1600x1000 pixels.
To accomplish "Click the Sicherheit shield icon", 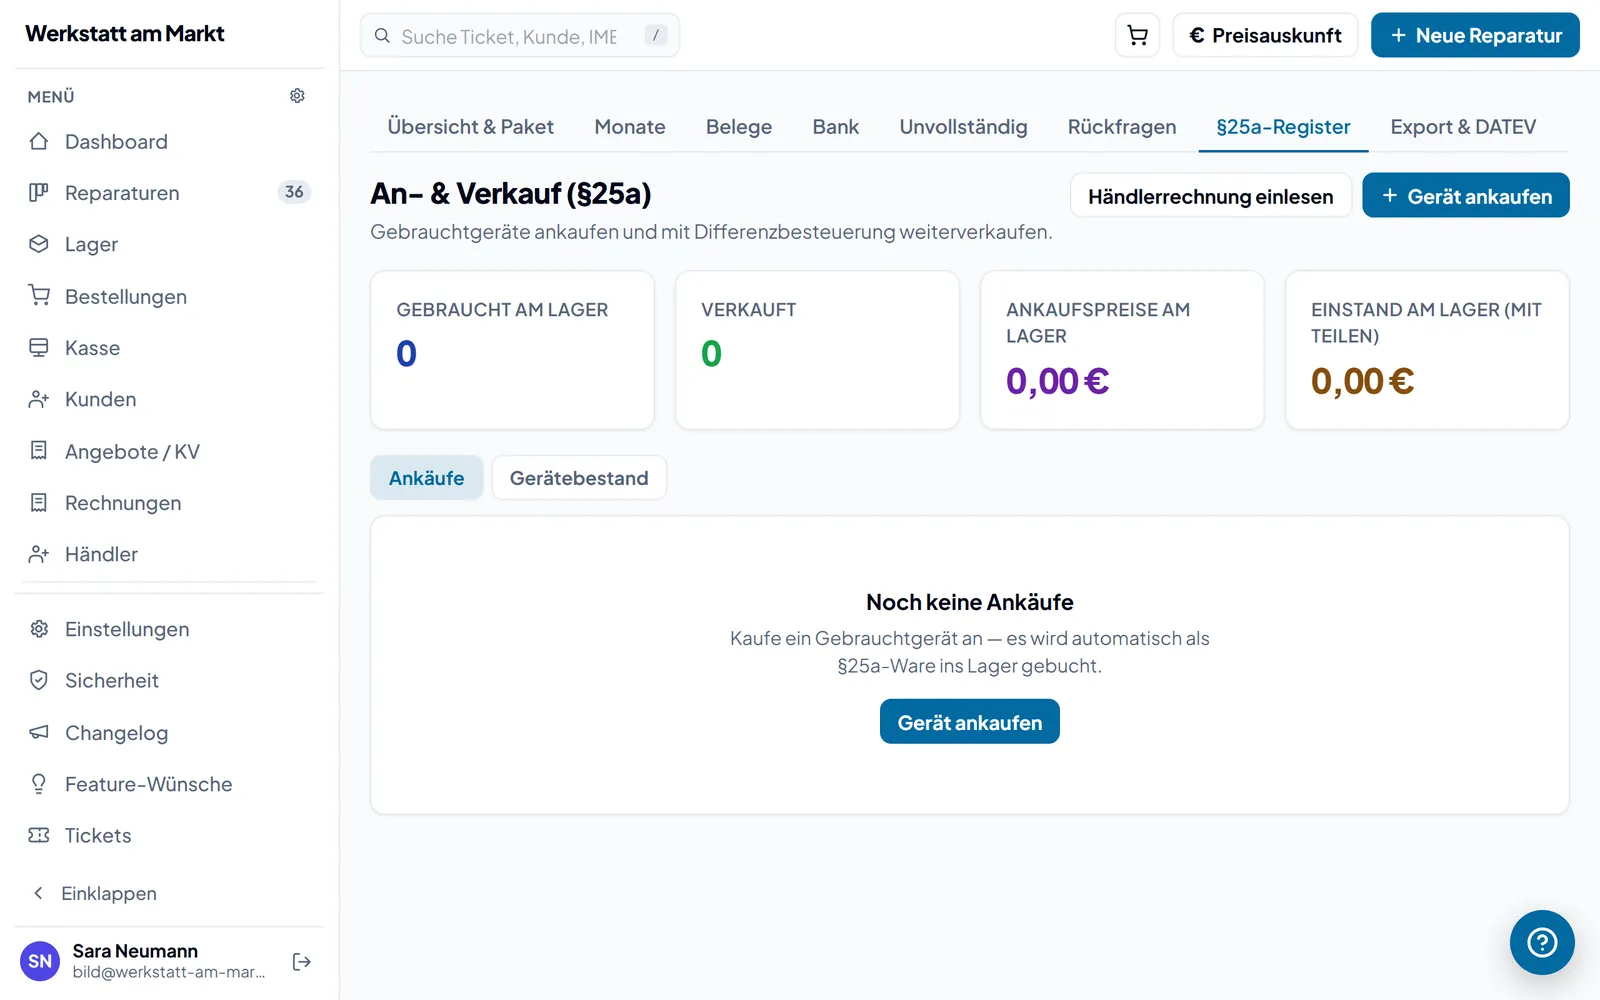I will pos(39,680).
